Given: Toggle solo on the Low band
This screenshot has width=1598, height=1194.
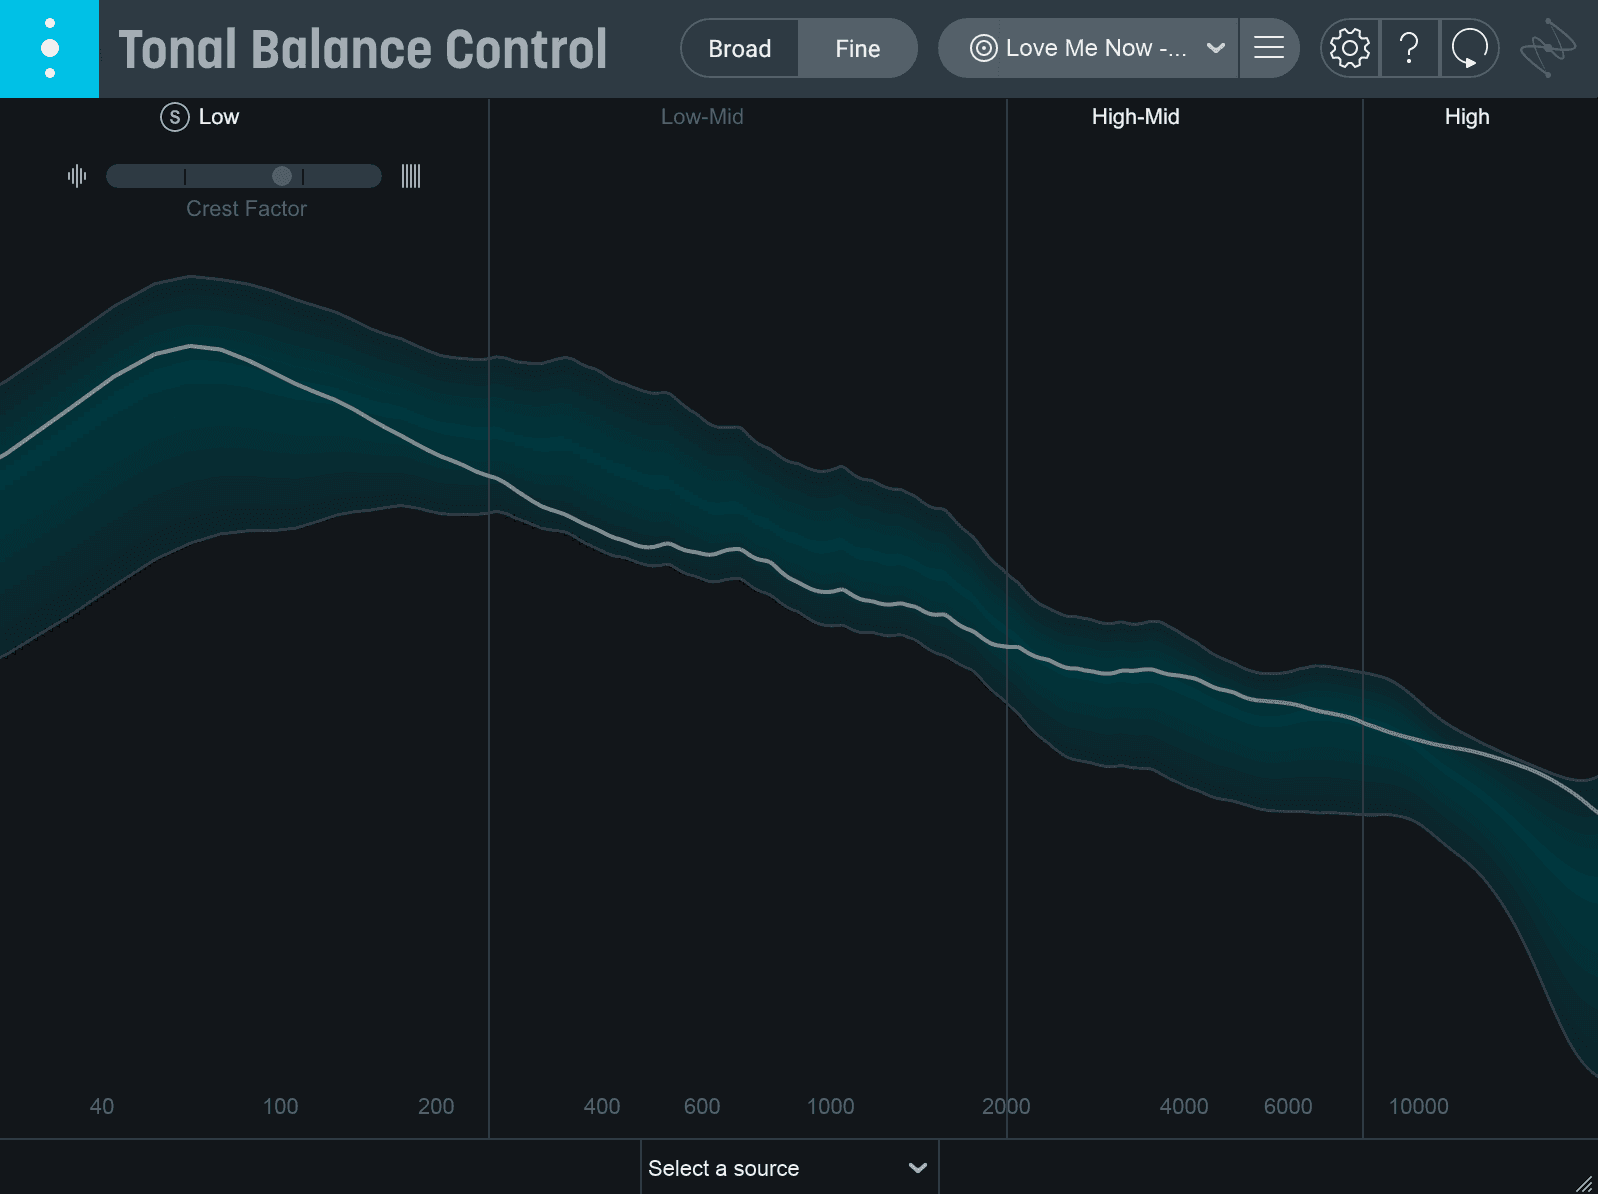Looking at the screenshot, I should coord(175,117).
